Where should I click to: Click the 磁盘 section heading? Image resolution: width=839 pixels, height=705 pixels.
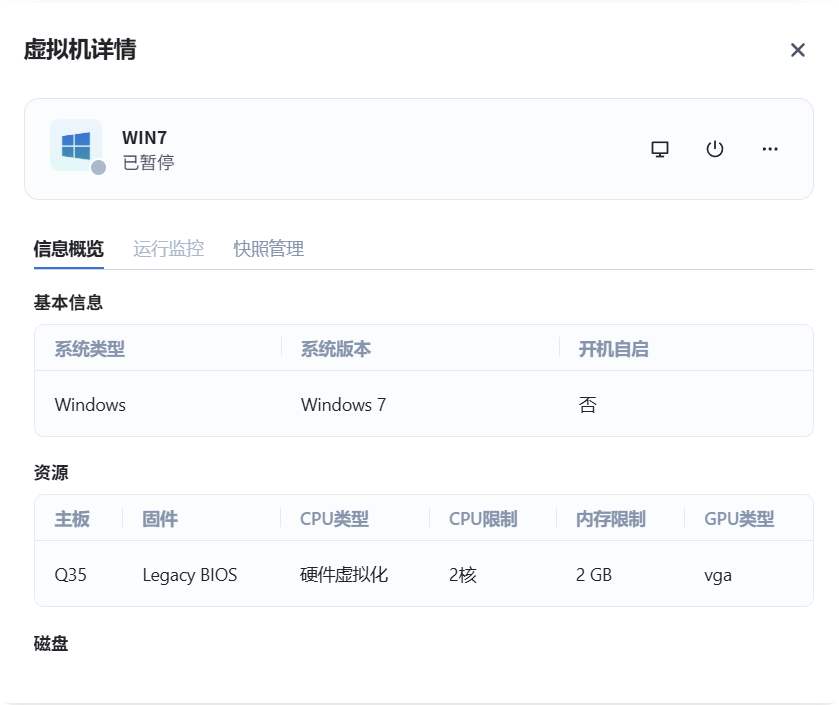tap(51, 644)
